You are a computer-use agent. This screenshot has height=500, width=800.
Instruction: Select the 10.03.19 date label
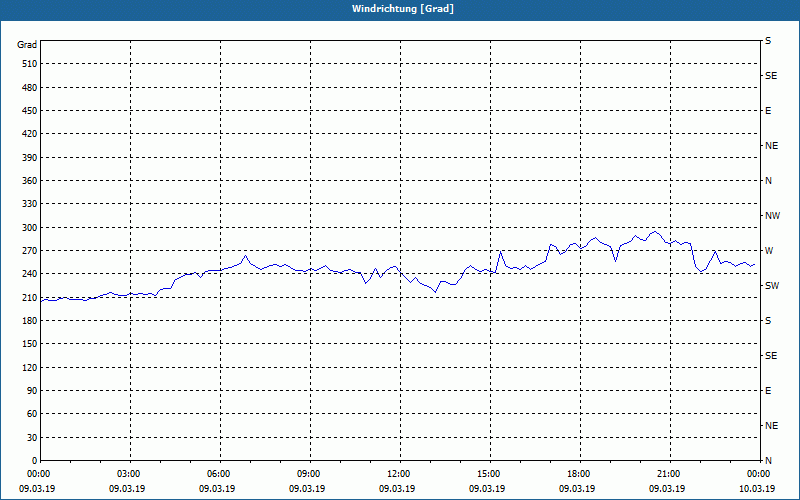[757, 489]
